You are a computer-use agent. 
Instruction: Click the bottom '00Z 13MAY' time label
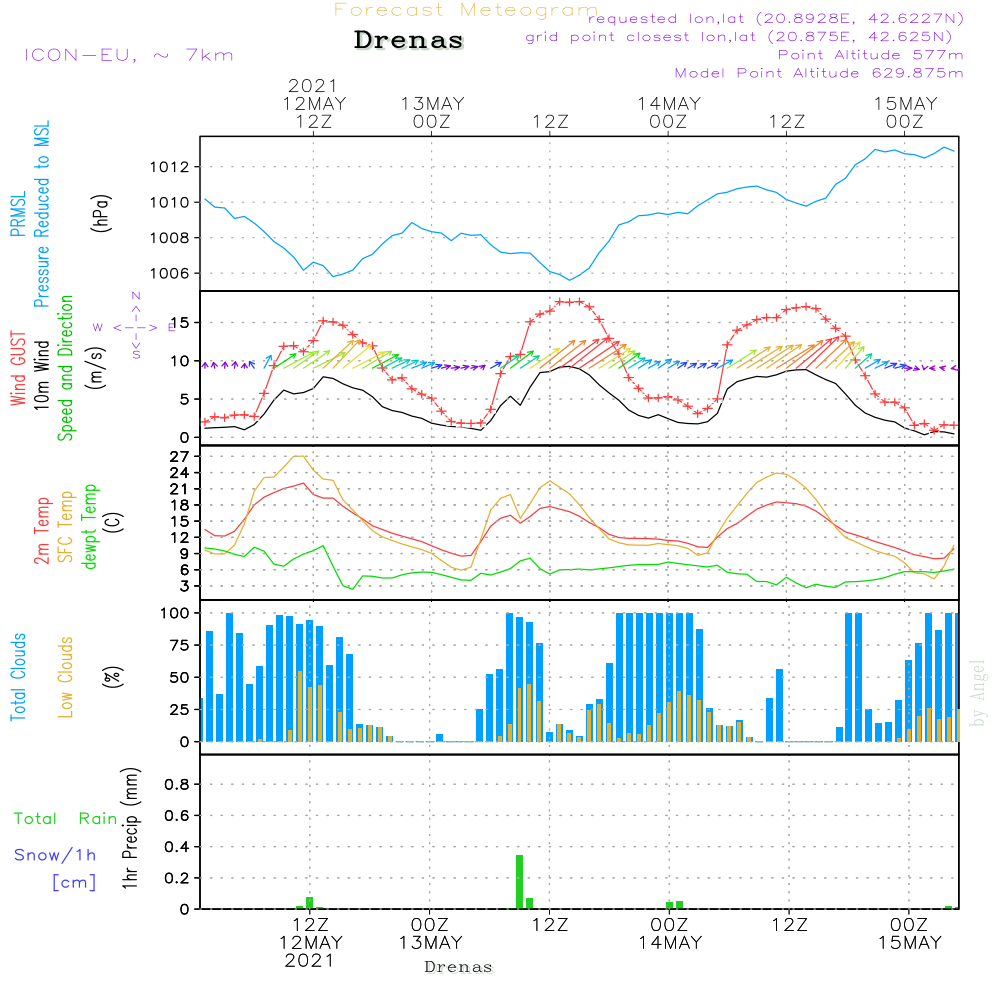point(430,934)
